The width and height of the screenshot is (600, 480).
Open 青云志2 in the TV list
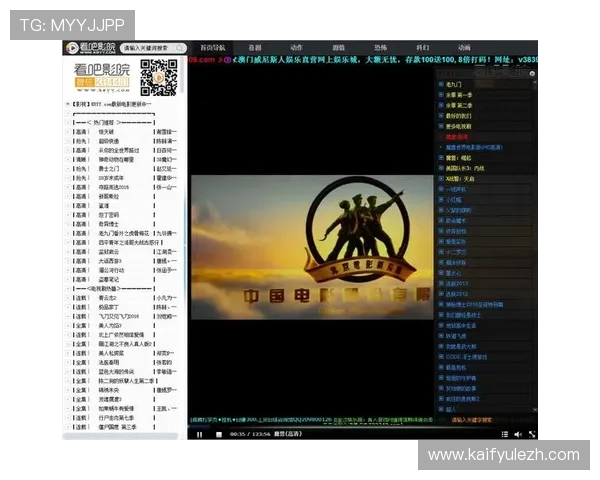tap(108, 298)
